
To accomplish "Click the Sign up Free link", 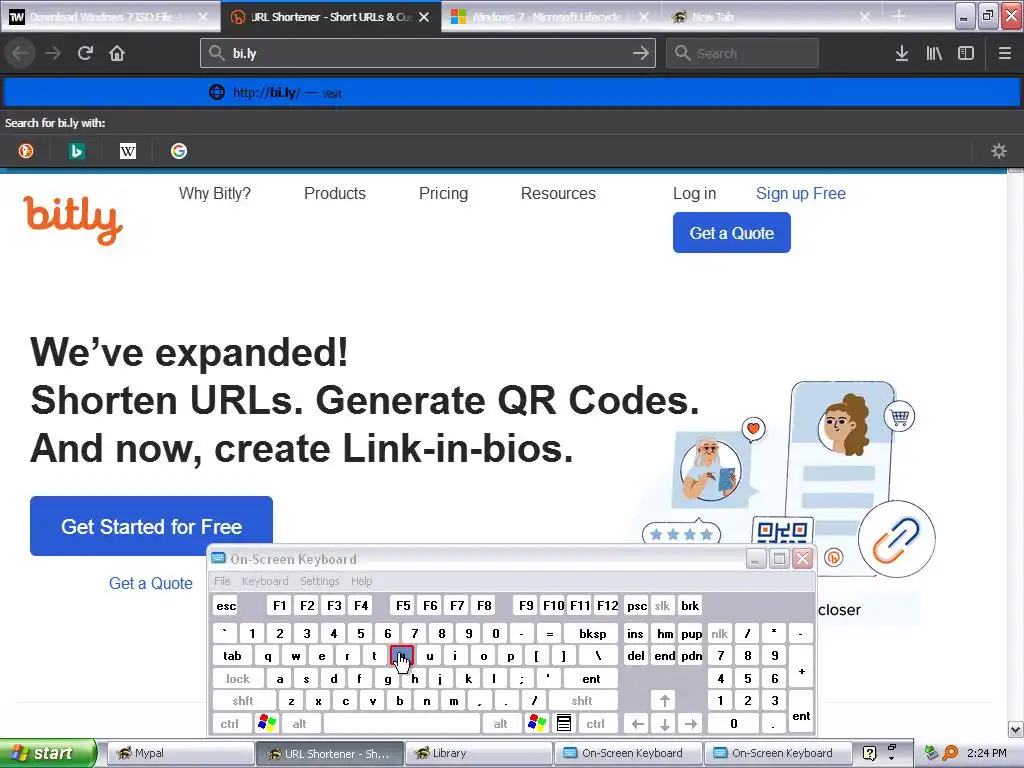I will (801, 193).
